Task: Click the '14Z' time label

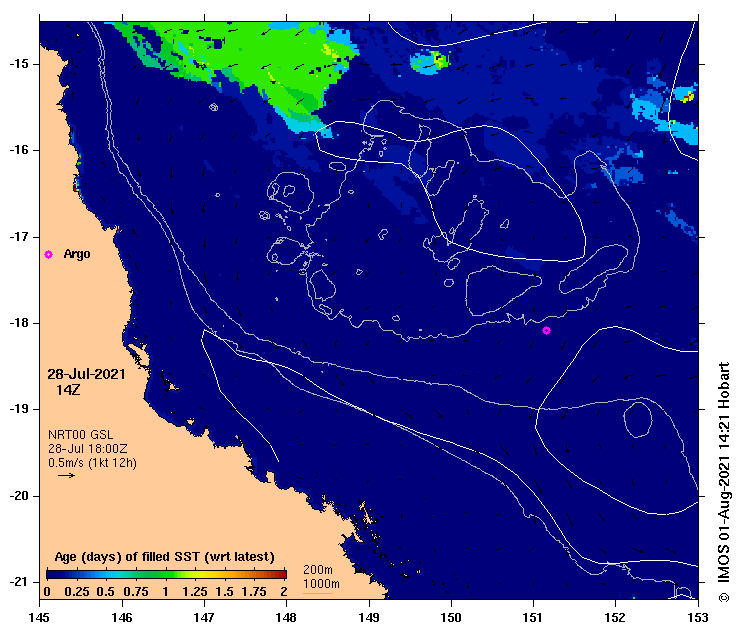Action: pos(68,390)
